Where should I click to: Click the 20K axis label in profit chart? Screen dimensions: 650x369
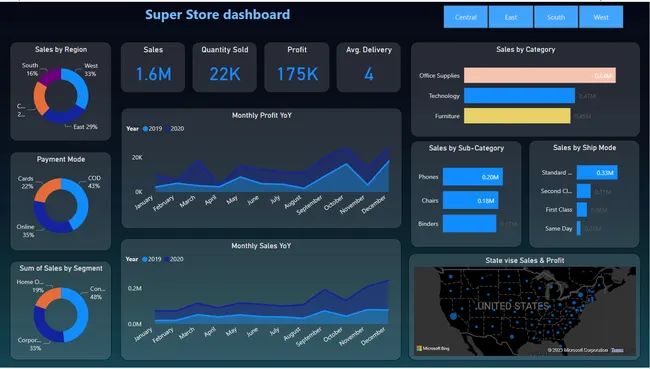(137, 158)
